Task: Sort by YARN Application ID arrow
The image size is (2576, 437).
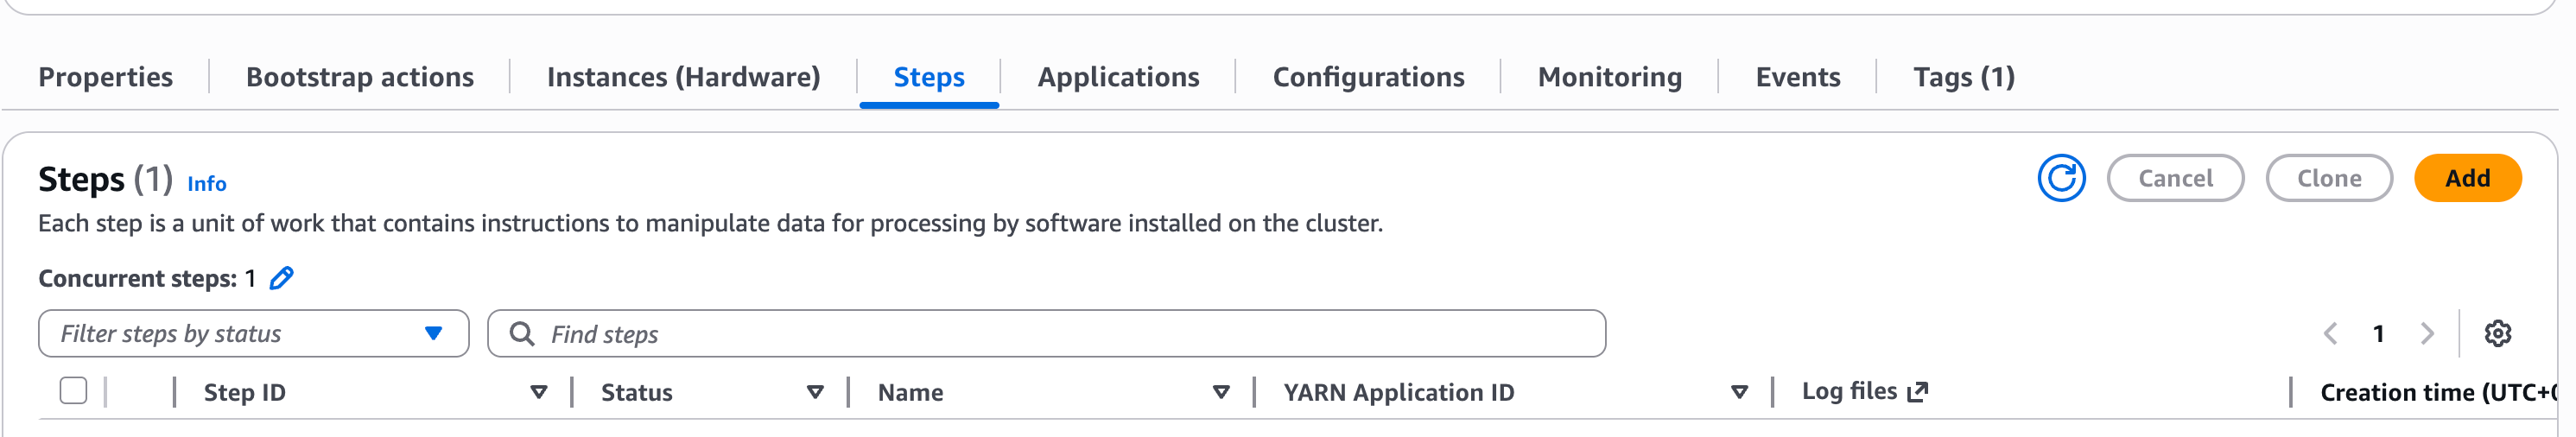Action: (1739, 392)
